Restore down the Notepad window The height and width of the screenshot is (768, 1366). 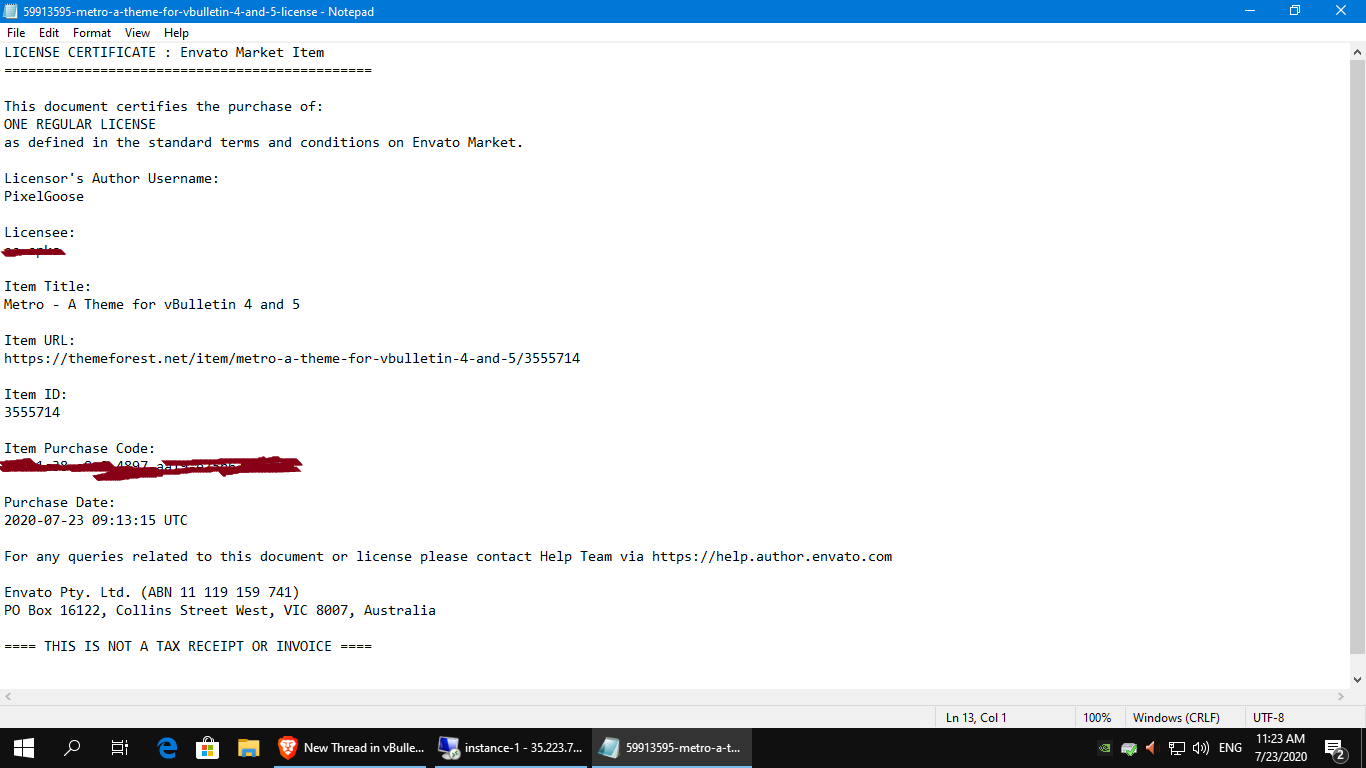1295,11
